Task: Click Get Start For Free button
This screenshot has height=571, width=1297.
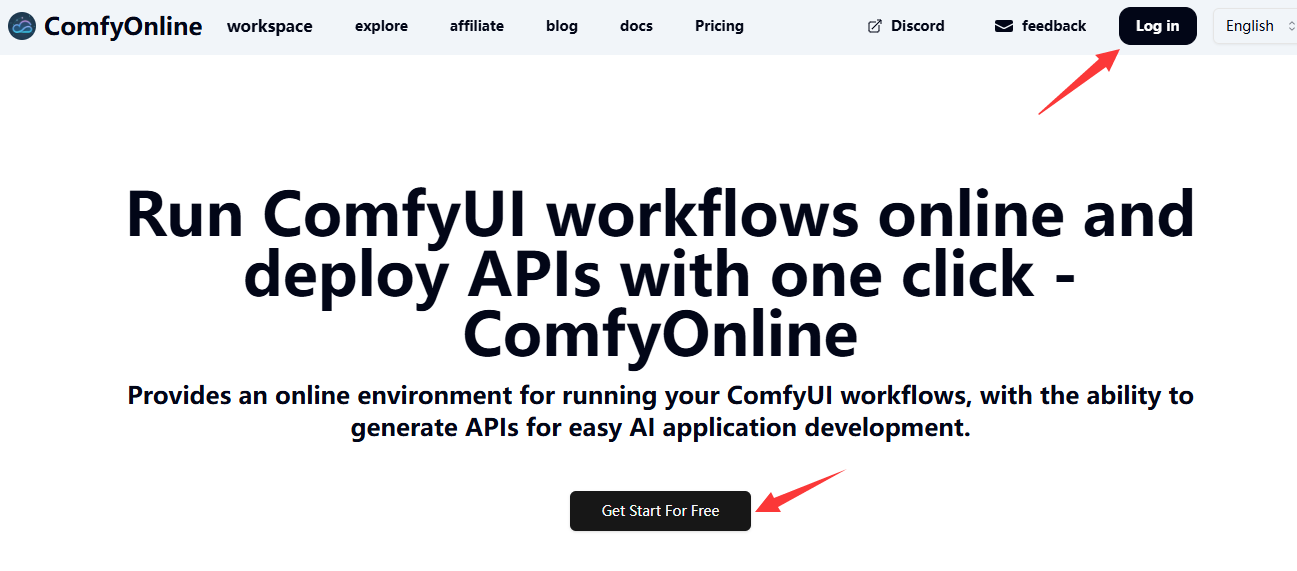Action: click(x=660, y=511)
